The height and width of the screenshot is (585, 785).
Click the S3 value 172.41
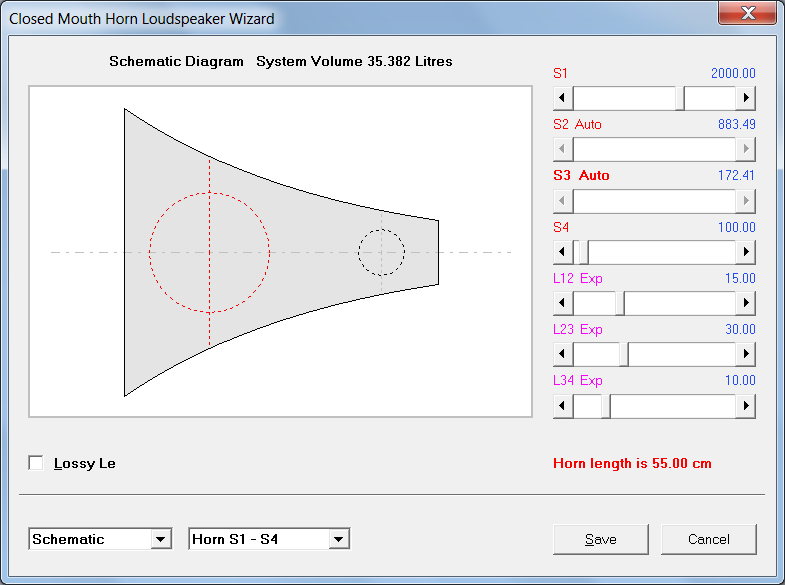736,175
